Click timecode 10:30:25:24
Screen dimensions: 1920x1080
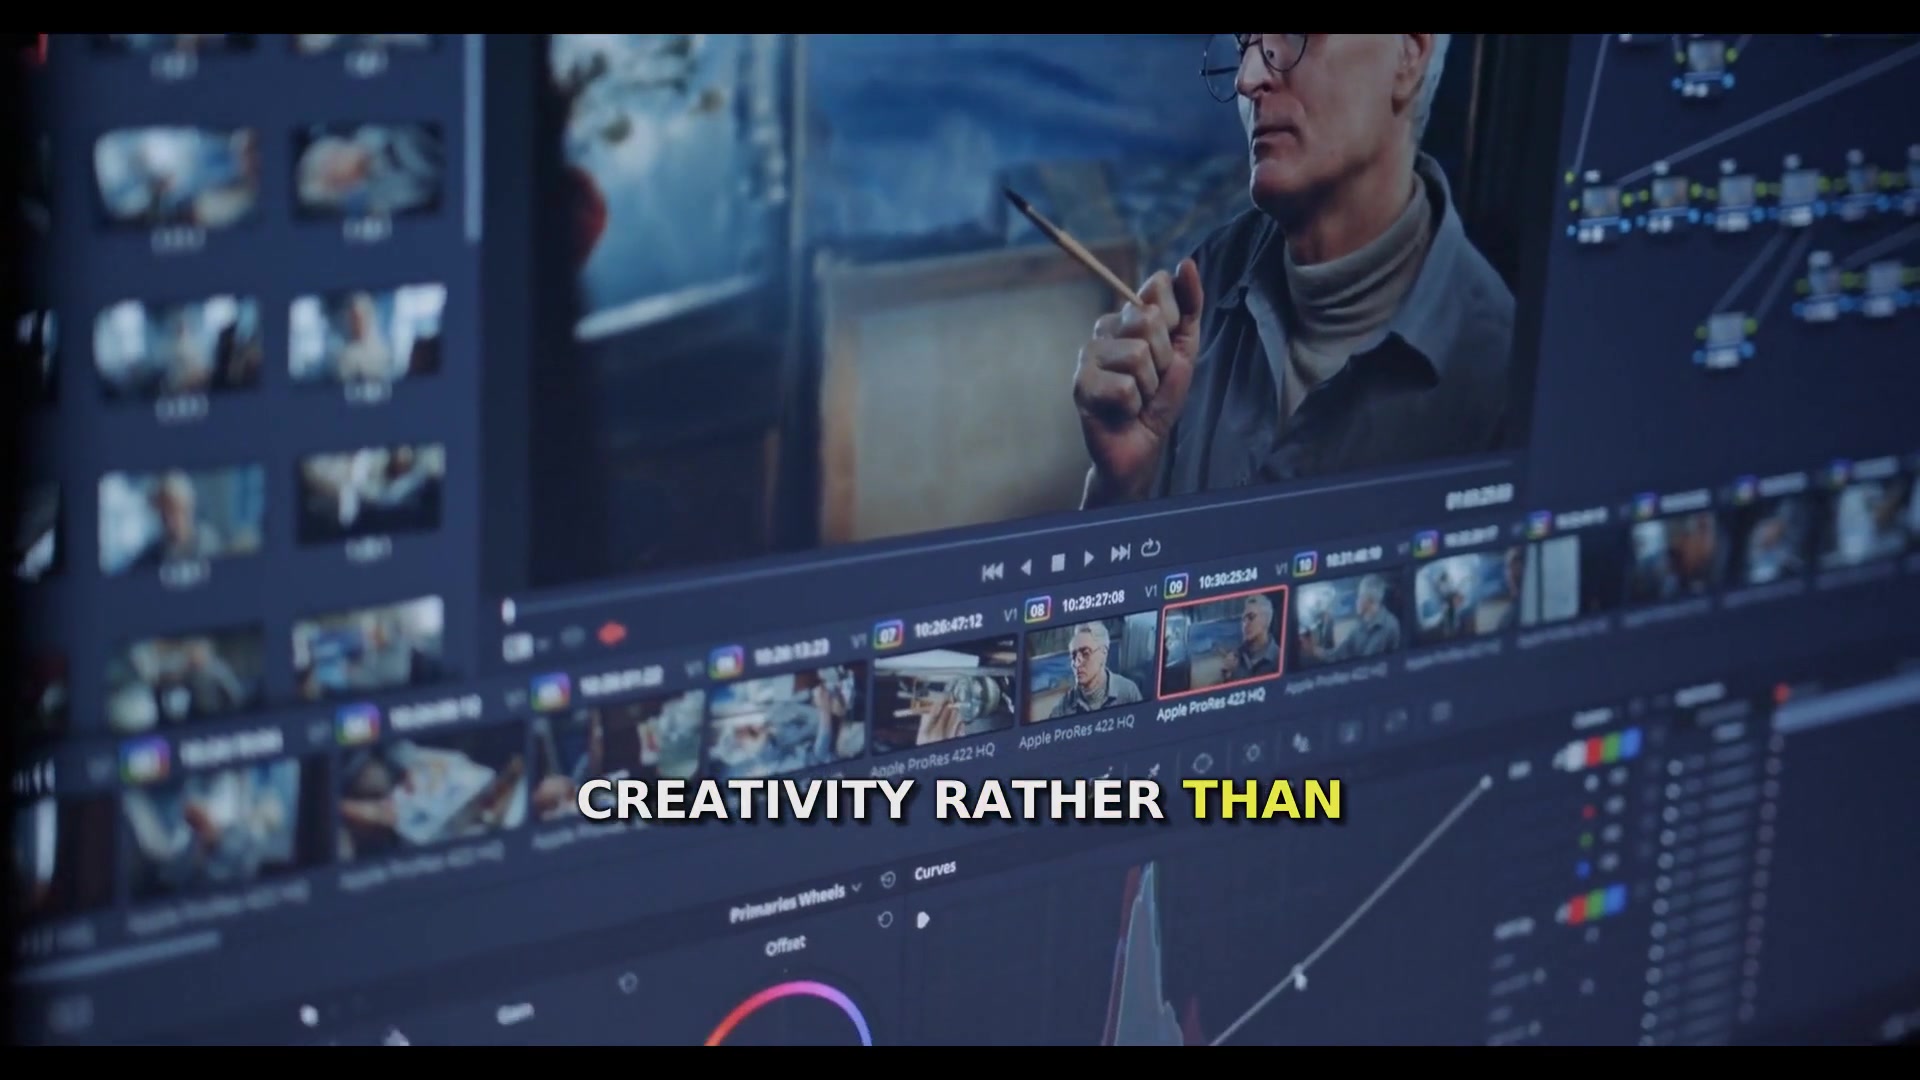coord(1227,578)
